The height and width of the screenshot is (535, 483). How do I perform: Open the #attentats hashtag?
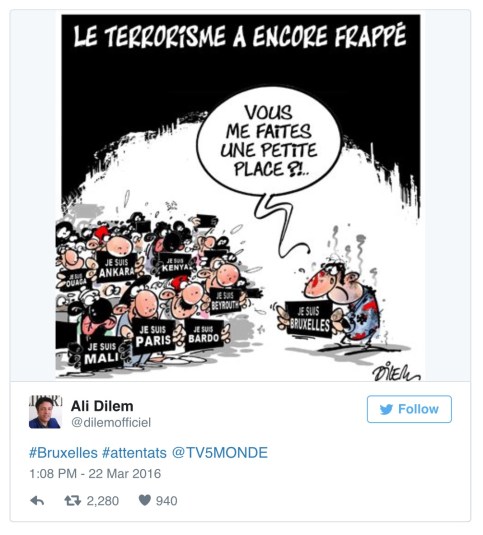[x=134, y=453]
